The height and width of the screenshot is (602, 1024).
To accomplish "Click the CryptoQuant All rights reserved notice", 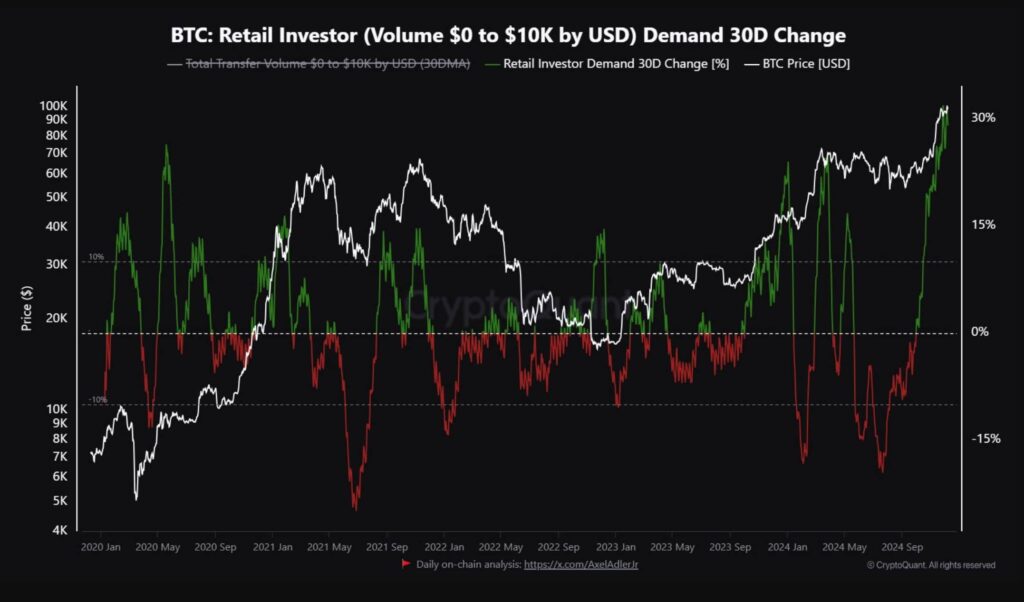I will [930, 565].
